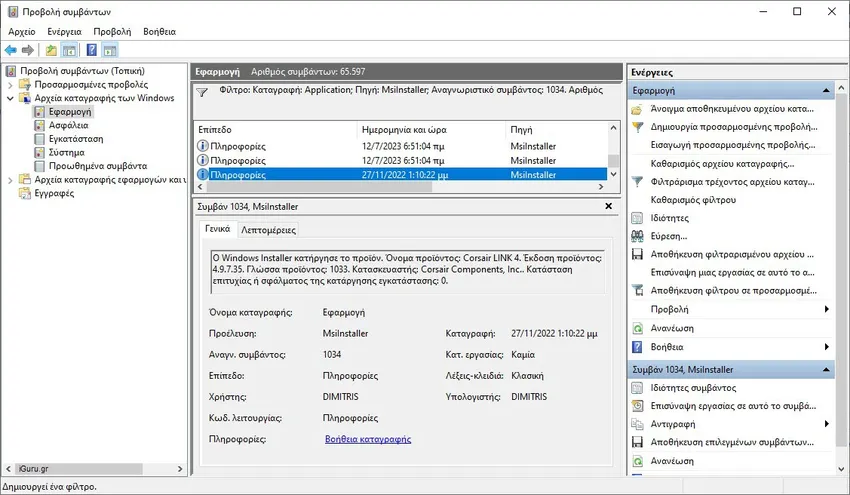850x495 pixels.
Task: Open the Ενέργεια menu
Action: pos(65,31)
